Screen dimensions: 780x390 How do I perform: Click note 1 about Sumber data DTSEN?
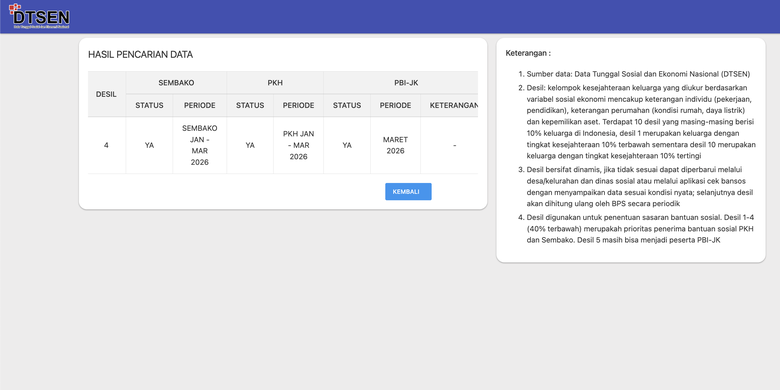[x=638, y=74]
